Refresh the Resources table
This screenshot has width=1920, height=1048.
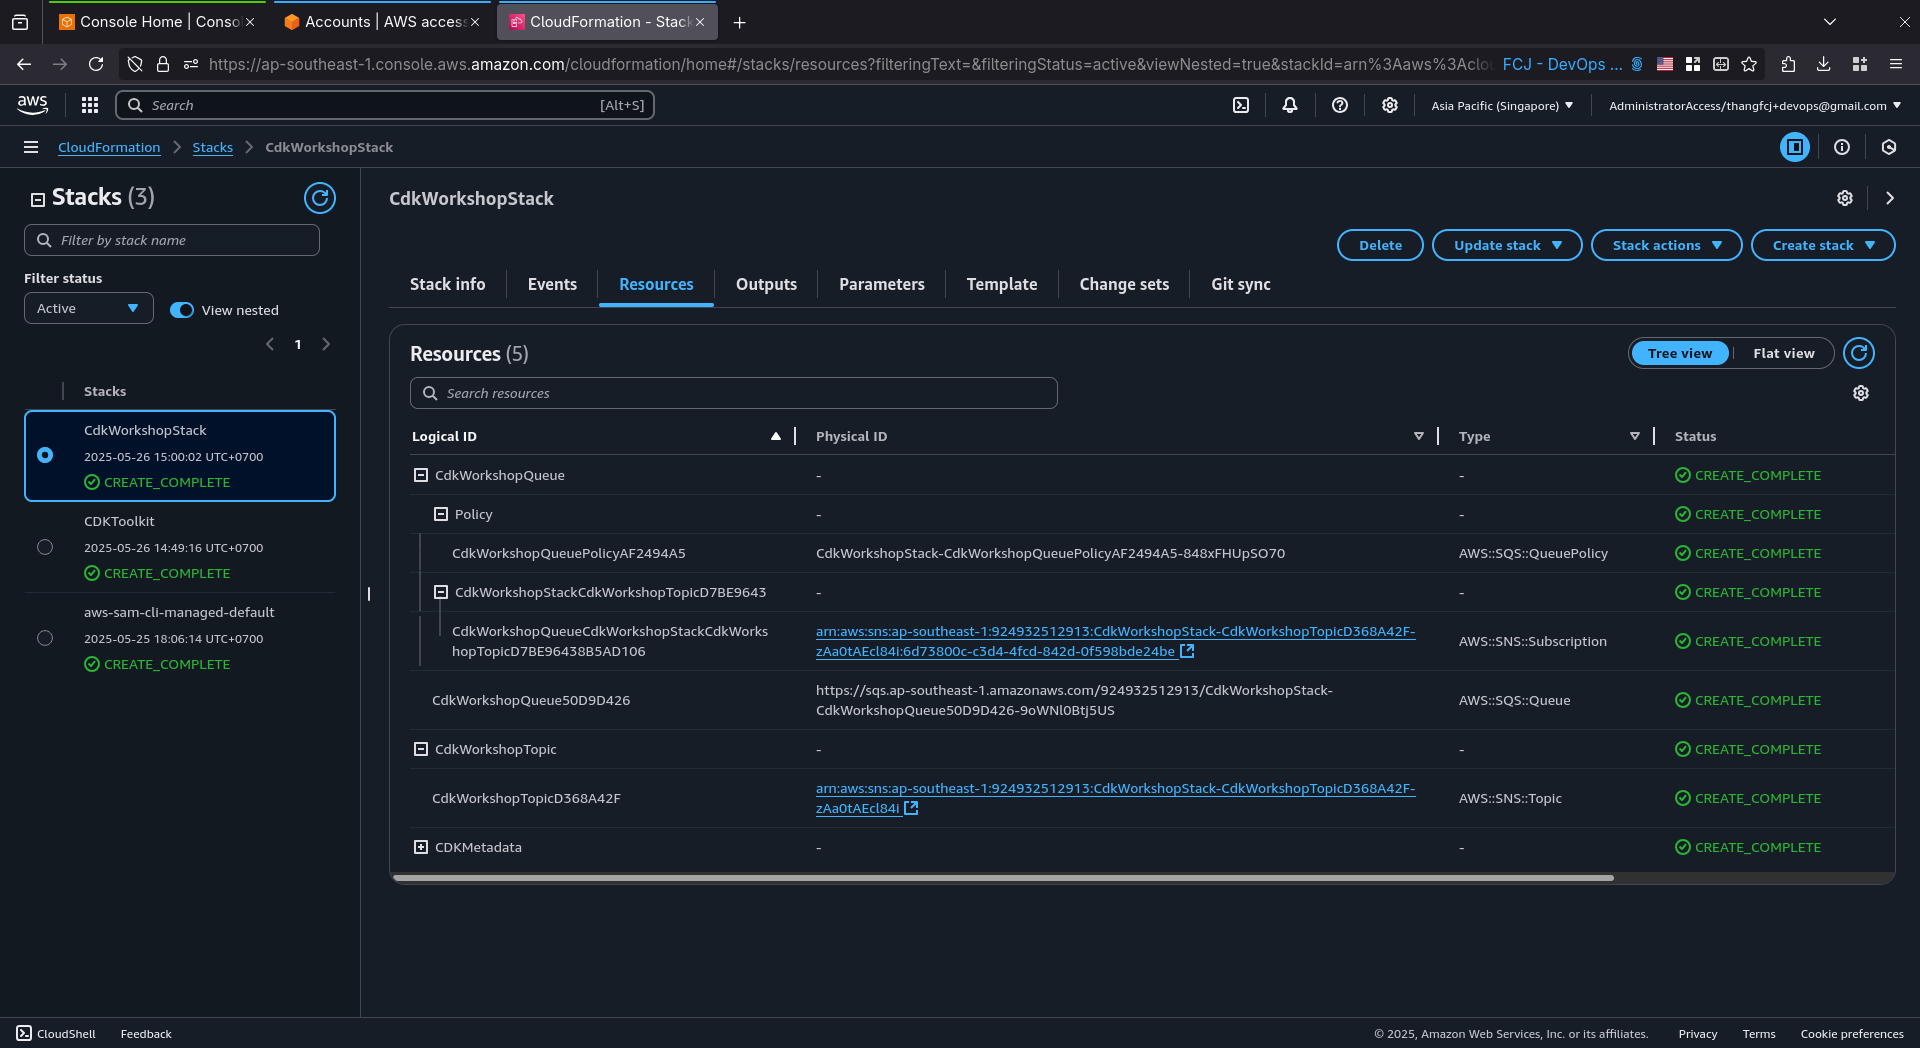(1859, 353)
